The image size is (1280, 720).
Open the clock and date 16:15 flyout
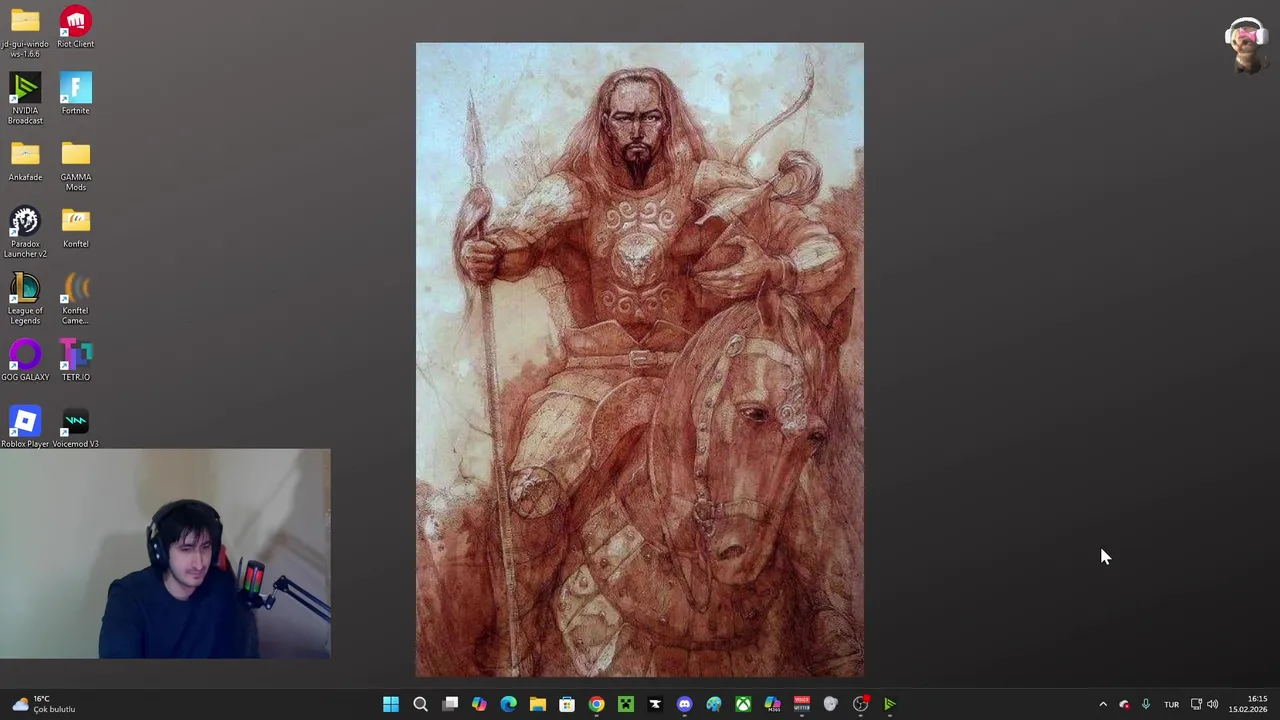point(1249,704)
